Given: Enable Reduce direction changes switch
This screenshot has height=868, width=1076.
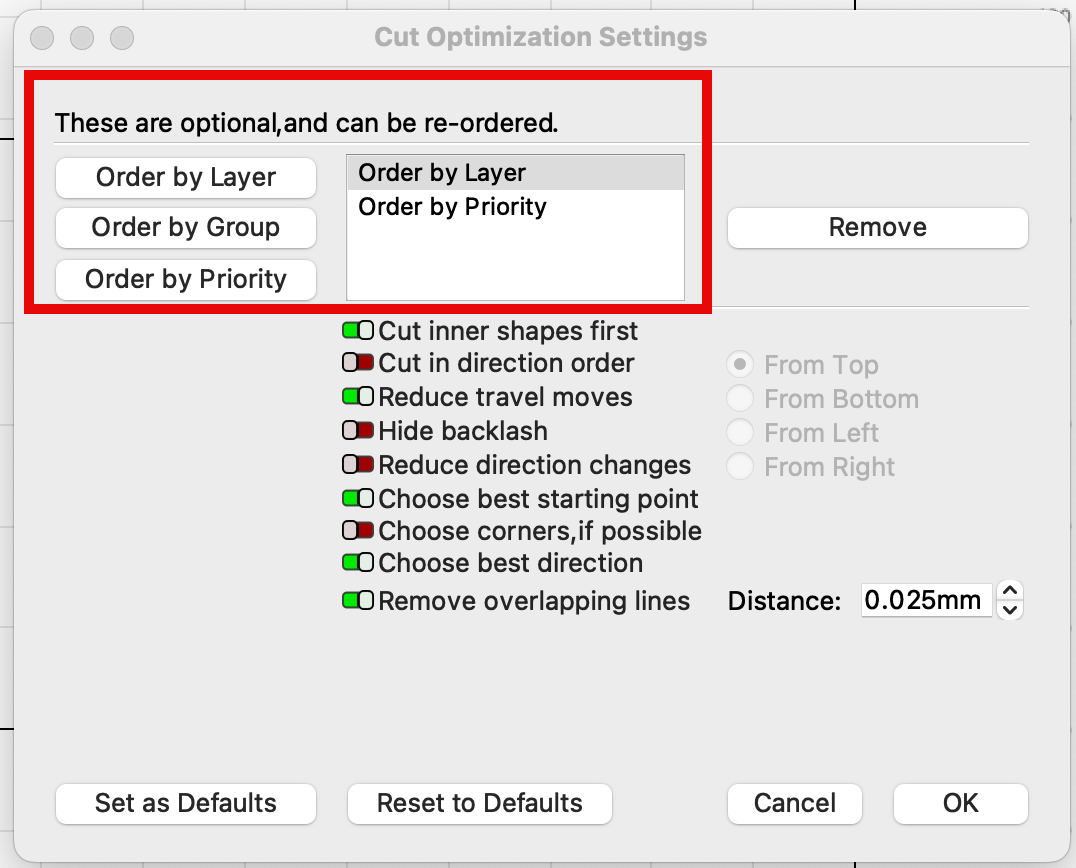Looking at the screenshot, I should click(x=358, y=465).
